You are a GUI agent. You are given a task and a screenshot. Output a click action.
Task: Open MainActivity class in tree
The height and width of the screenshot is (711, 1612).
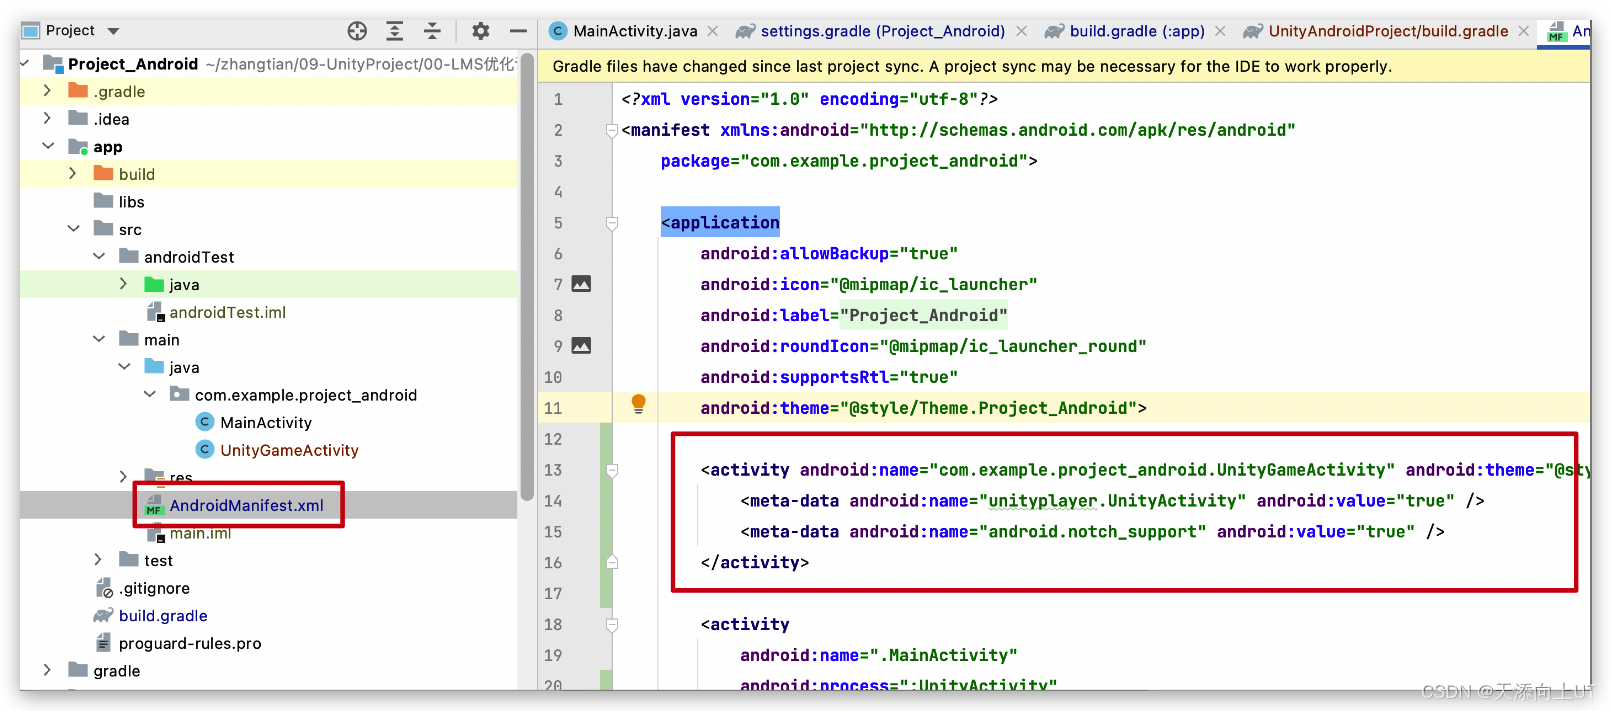[x=268, y=422]
